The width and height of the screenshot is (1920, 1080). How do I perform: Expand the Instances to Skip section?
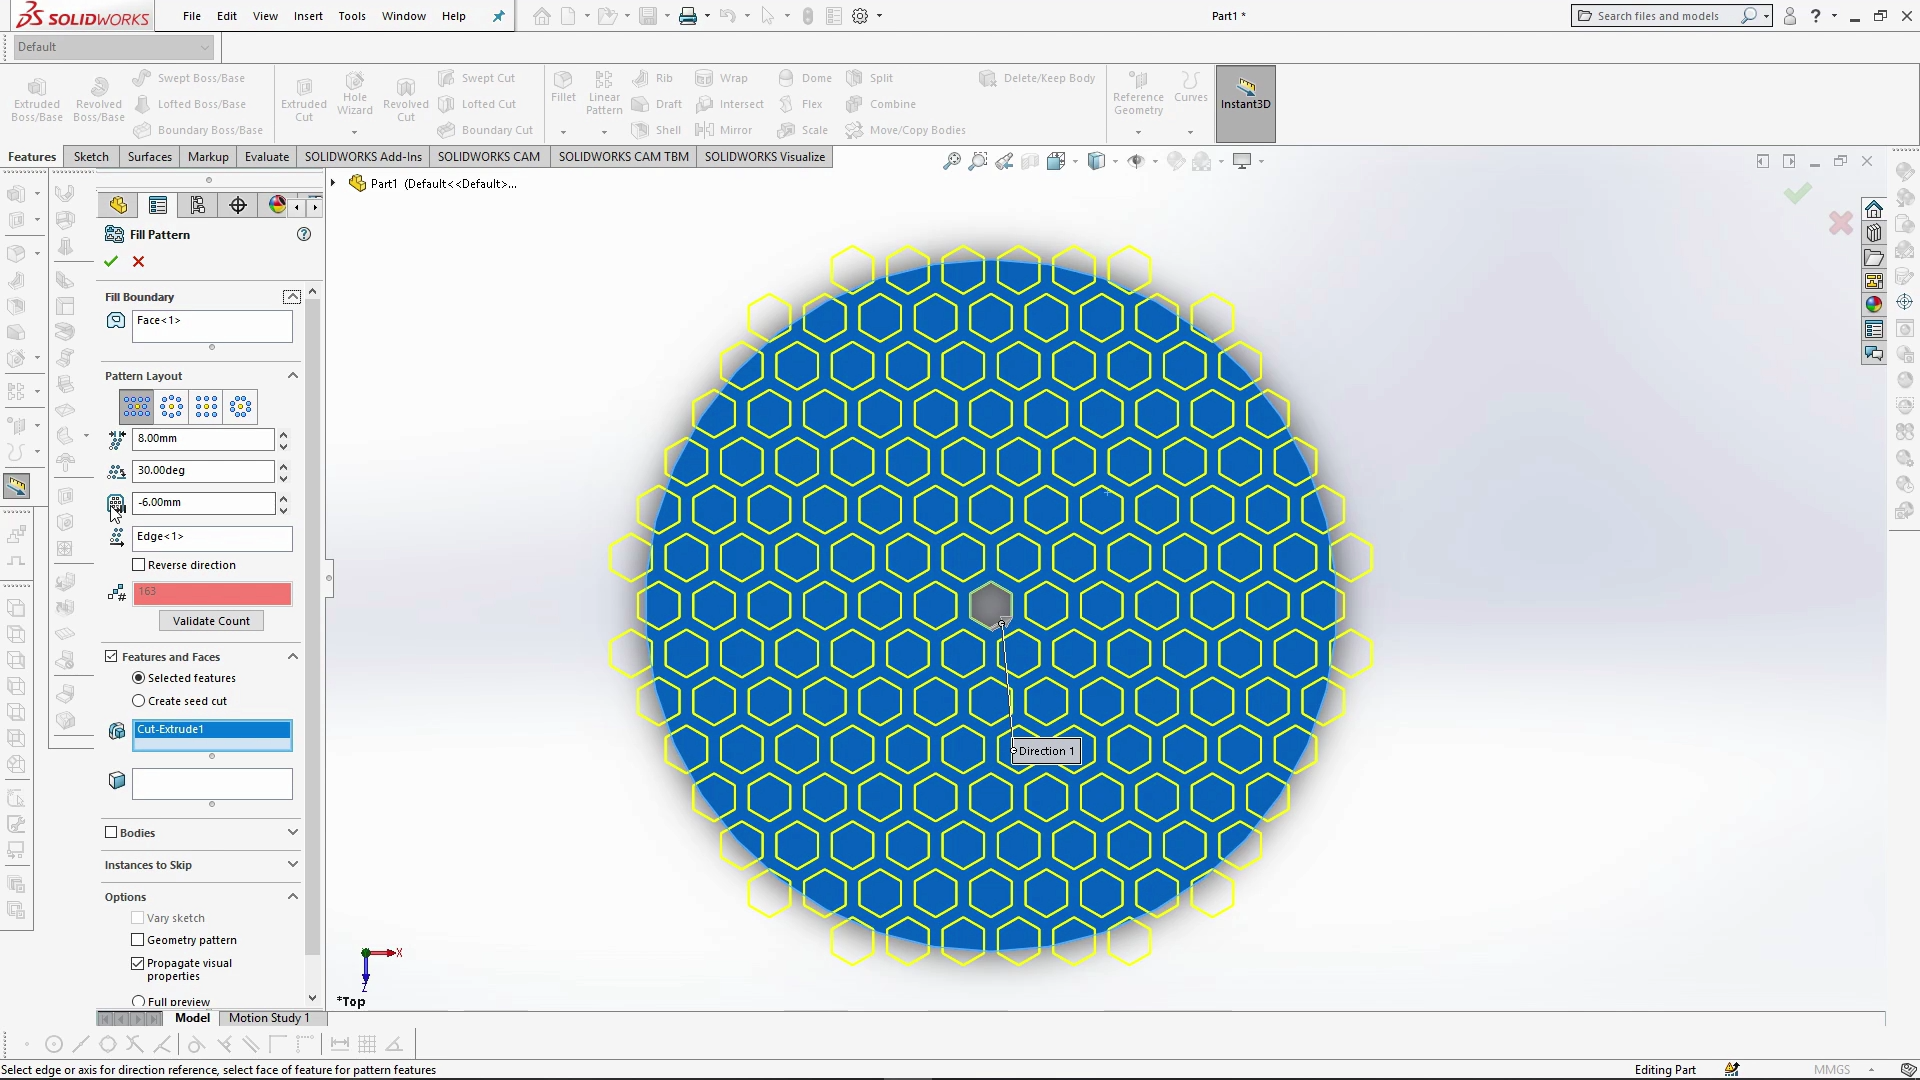pos(199,865)
